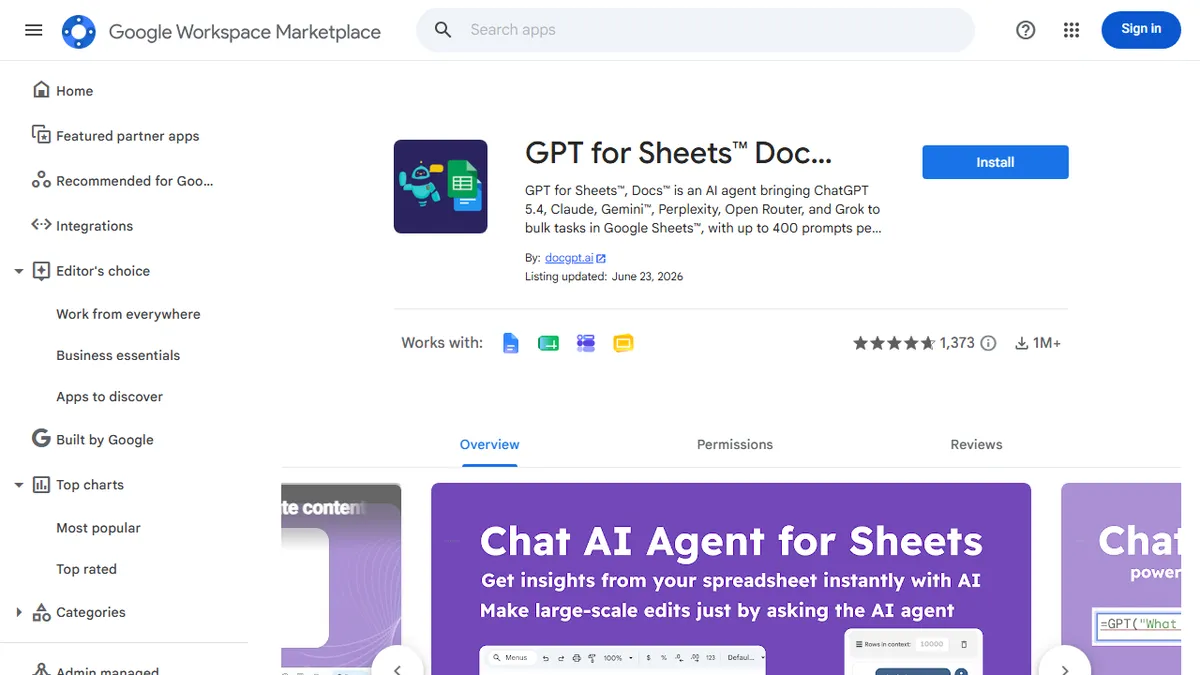Click the Google Slides works-with icon
The image size is (1200, 675).
623,343
